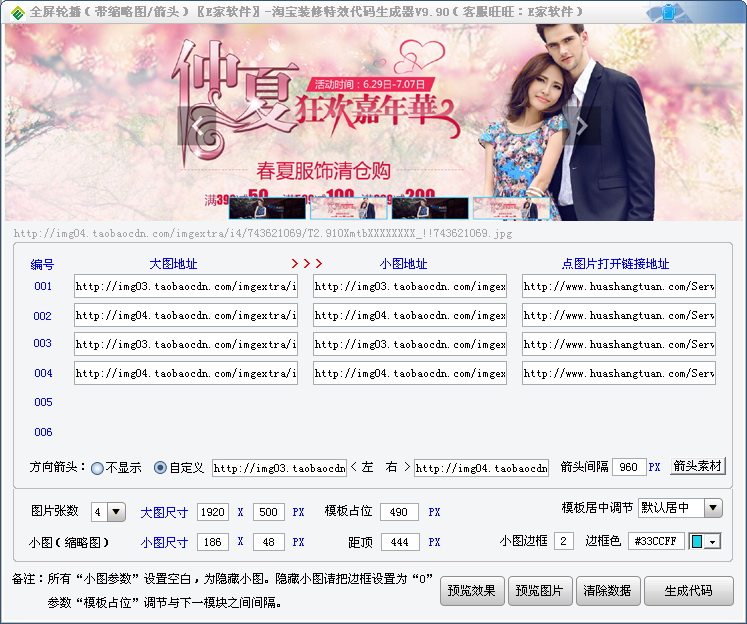Click the 003 small image URL field
Viewport: 747px width, 624px height.
coord(410,344)
